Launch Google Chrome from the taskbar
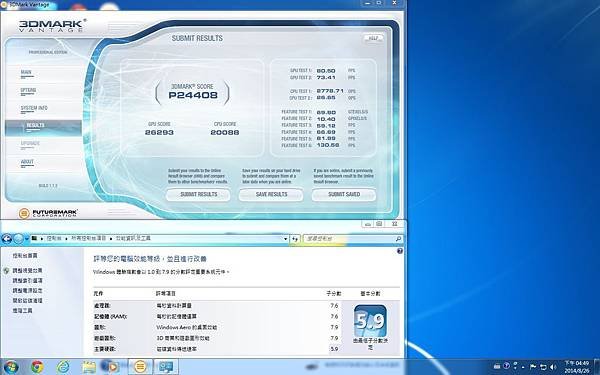The width and height of the screenshot is (600, 375). 37,367
